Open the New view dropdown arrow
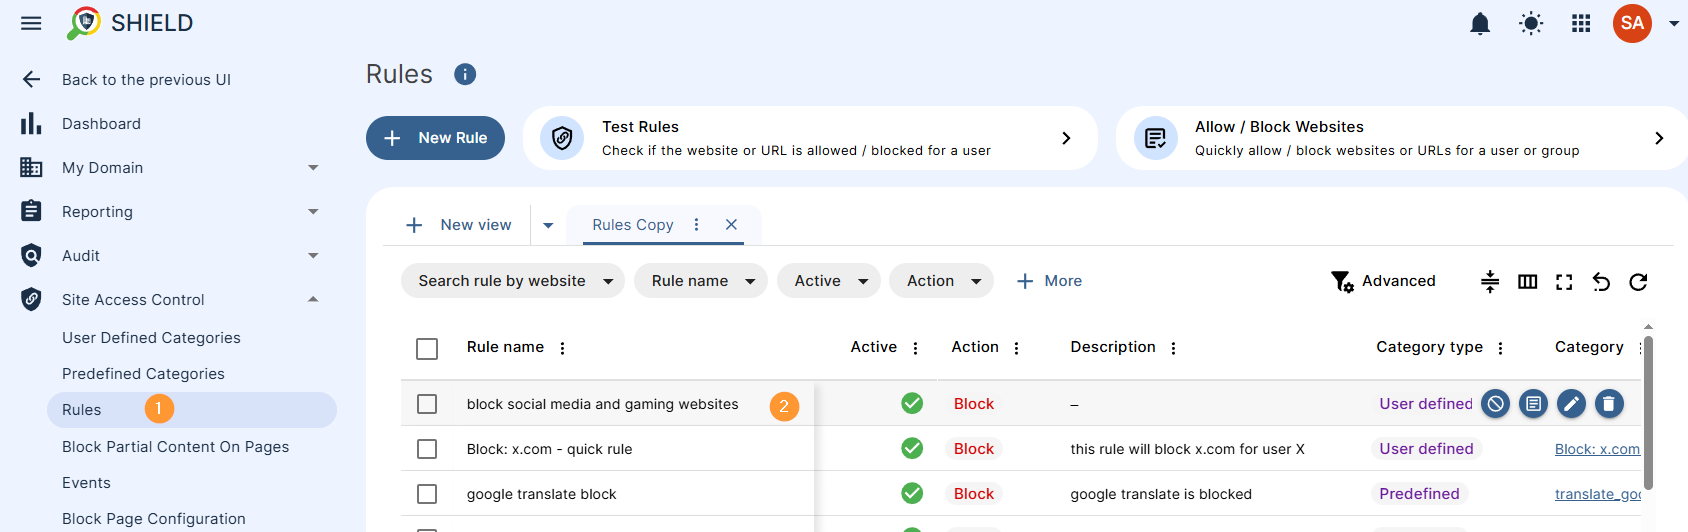 click(x=548, y=225)
